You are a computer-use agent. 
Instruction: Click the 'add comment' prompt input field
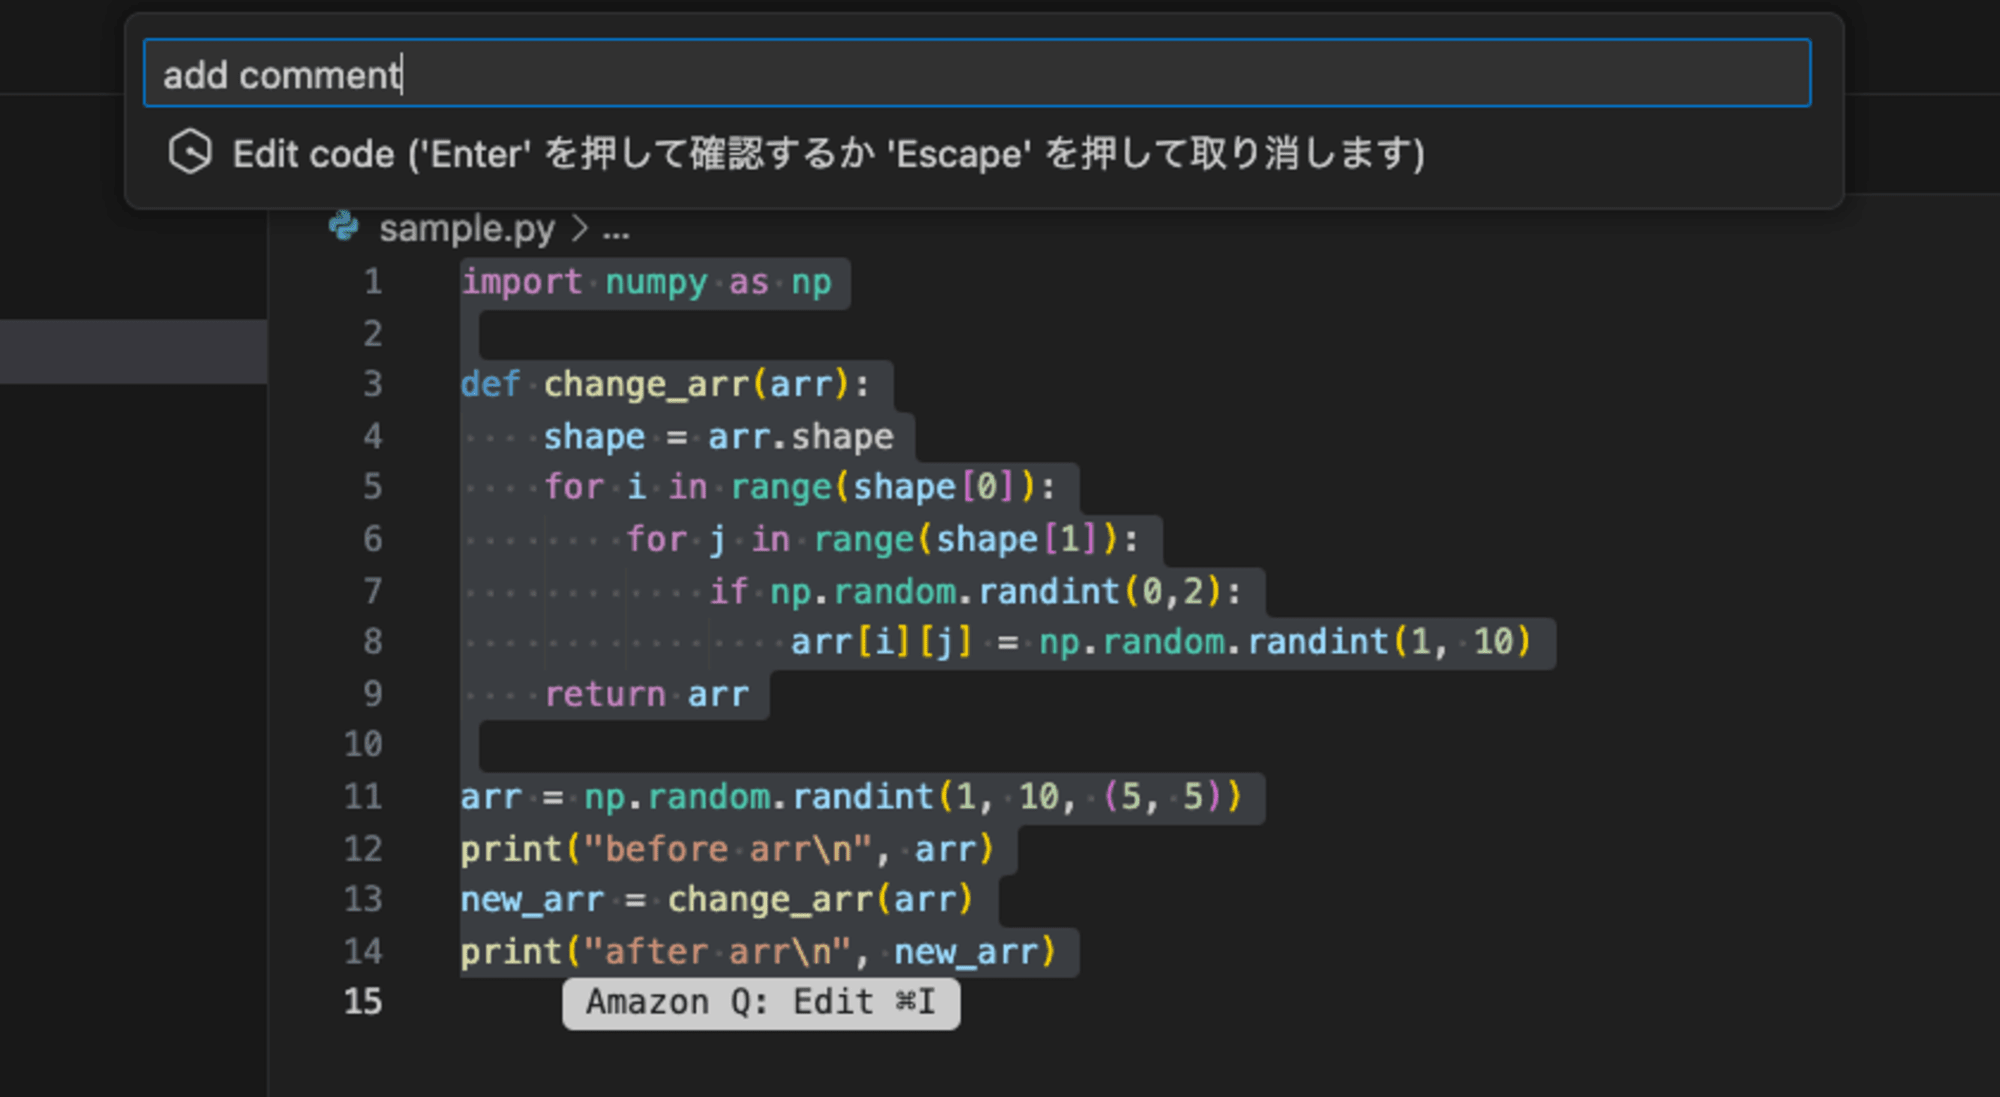[x=976, y=73]
